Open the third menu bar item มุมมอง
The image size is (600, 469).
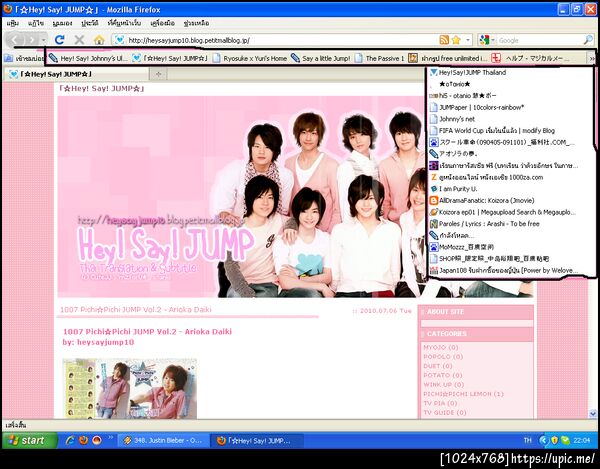pos(62,23)
